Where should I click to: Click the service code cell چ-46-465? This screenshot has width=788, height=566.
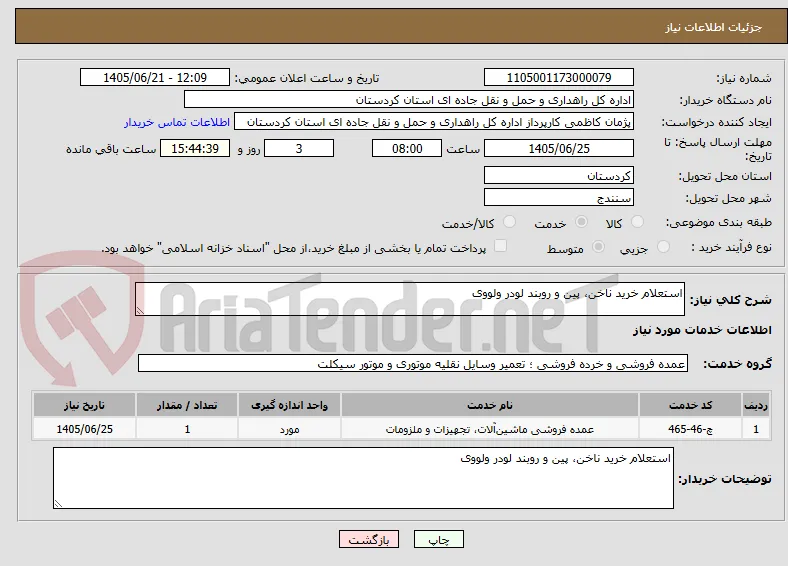tap(691, 429)
